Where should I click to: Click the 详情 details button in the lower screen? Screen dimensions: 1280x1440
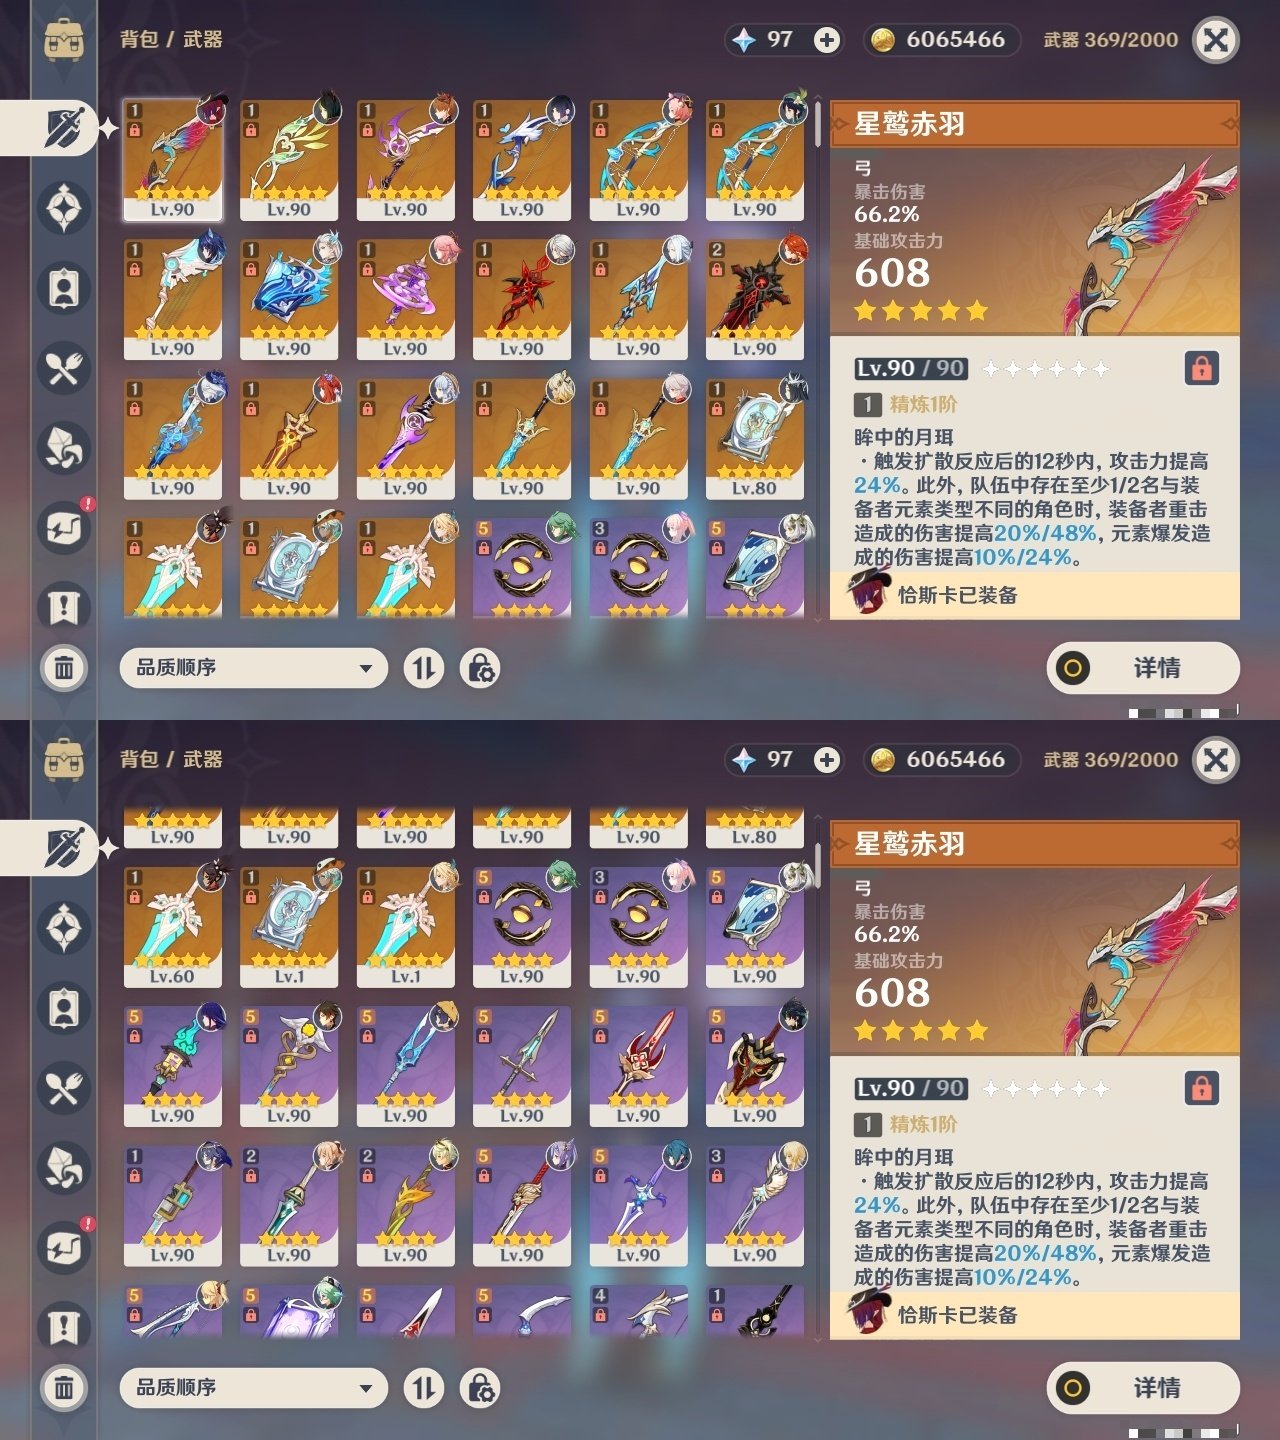click(x=1143, y=1388)
